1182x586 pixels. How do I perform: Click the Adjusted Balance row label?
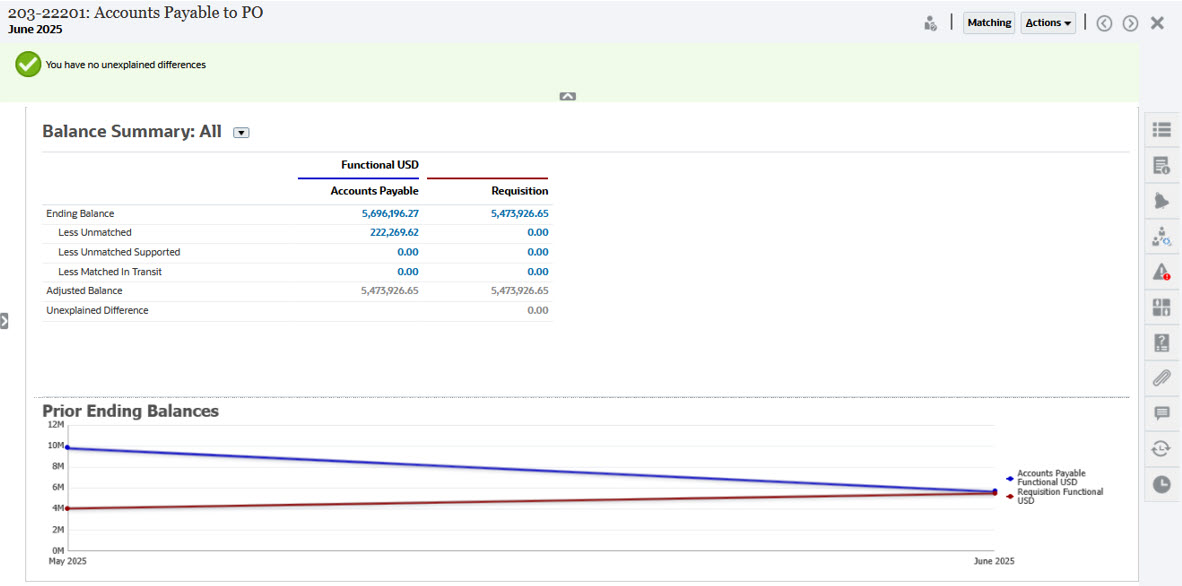tap(84, 290)
